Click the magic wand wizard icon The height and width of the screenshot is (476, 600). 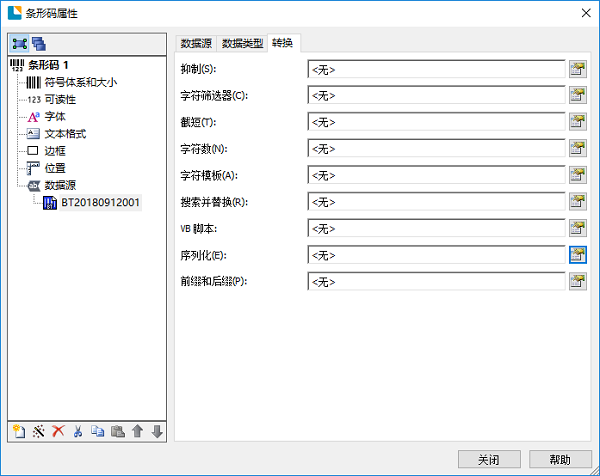(39, 431)
